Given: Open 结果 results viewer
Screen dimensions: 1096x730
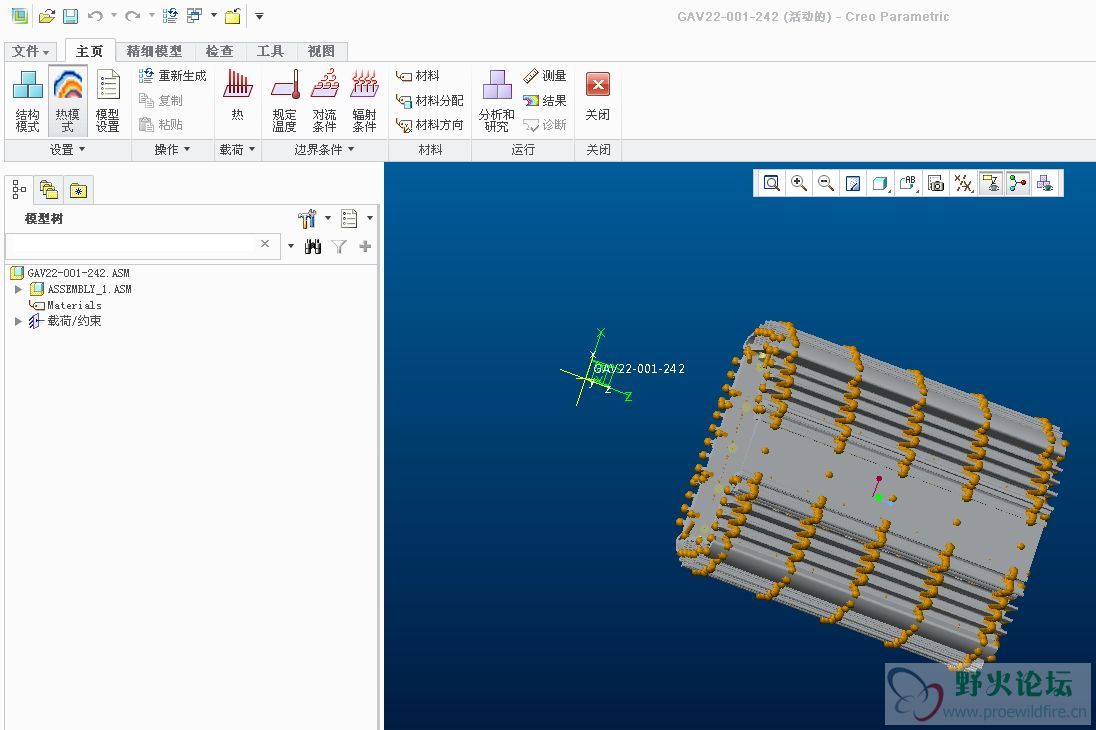Looking at the screenshot, I should (545, 100).
